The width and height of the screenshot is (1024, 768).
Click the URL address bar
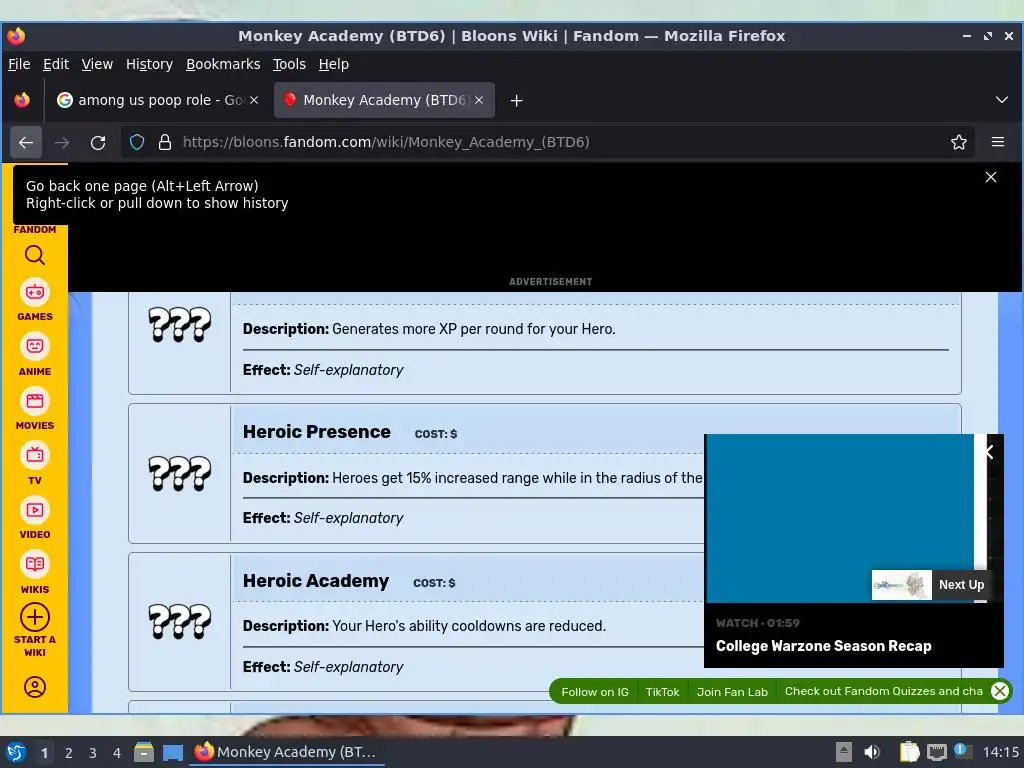click(x=547, y=142)
